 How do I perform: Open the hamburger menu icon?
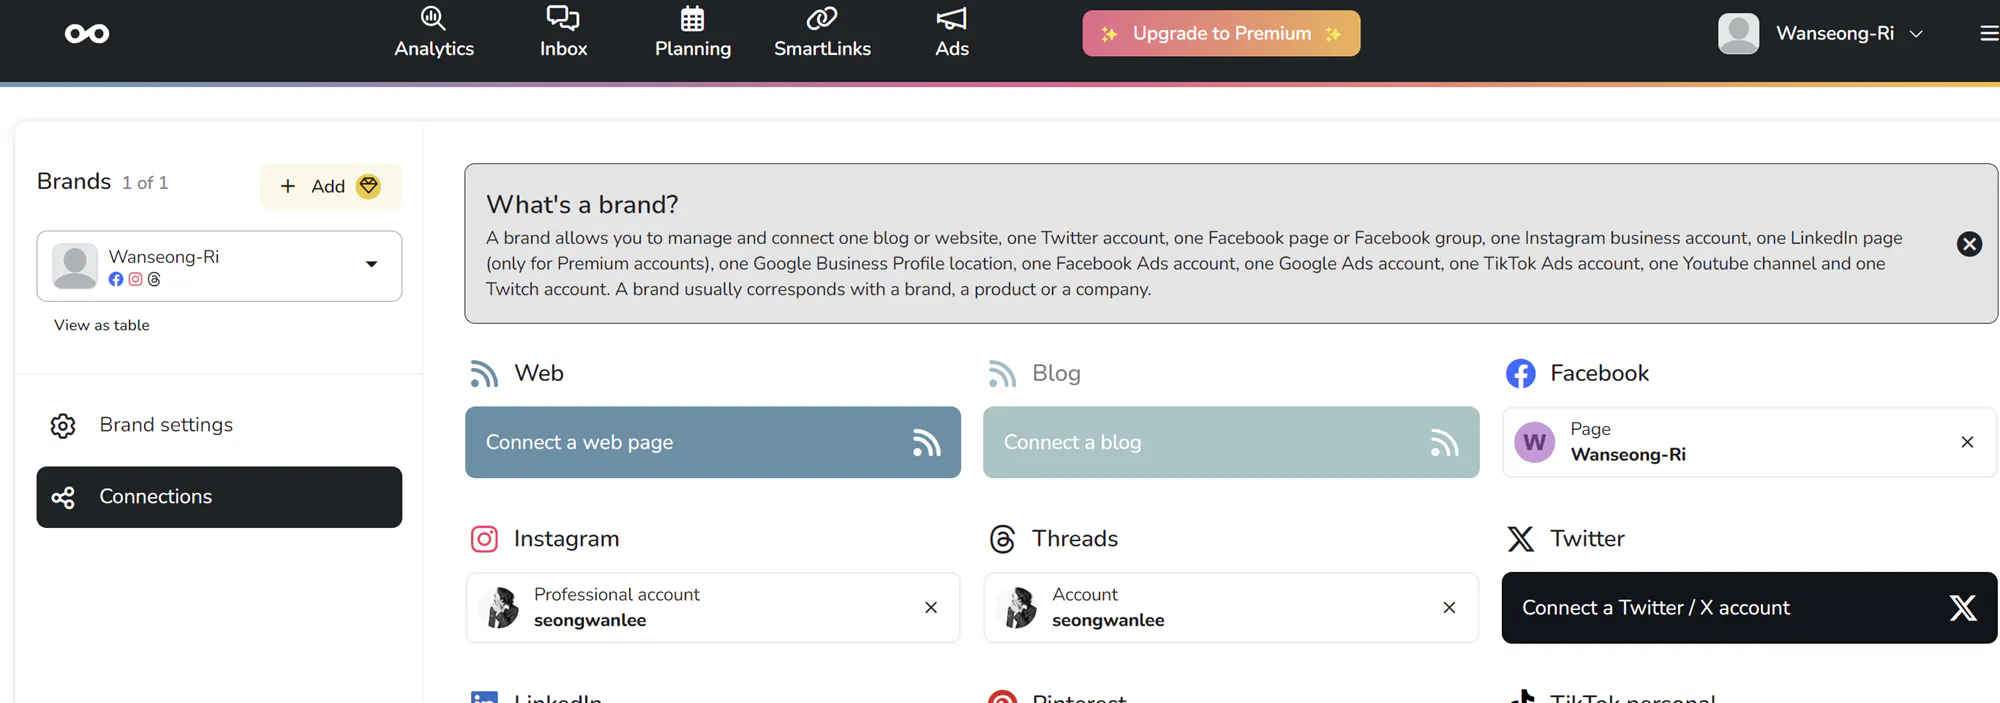tap(1989, 33)
